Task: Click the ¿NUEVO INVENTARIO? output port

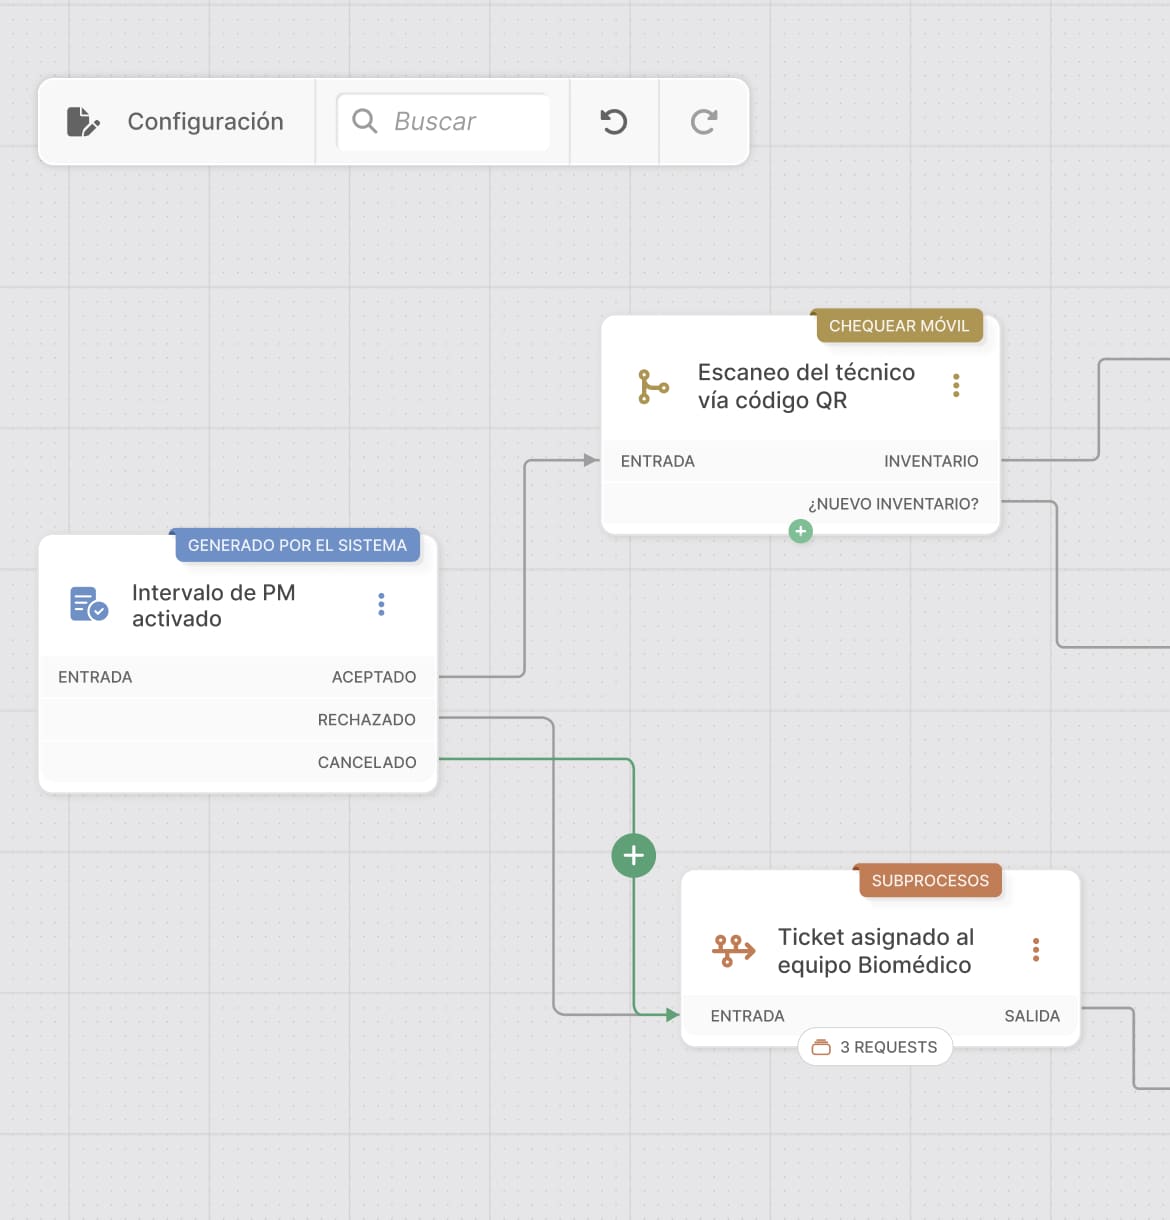Action: coord(893,504)
